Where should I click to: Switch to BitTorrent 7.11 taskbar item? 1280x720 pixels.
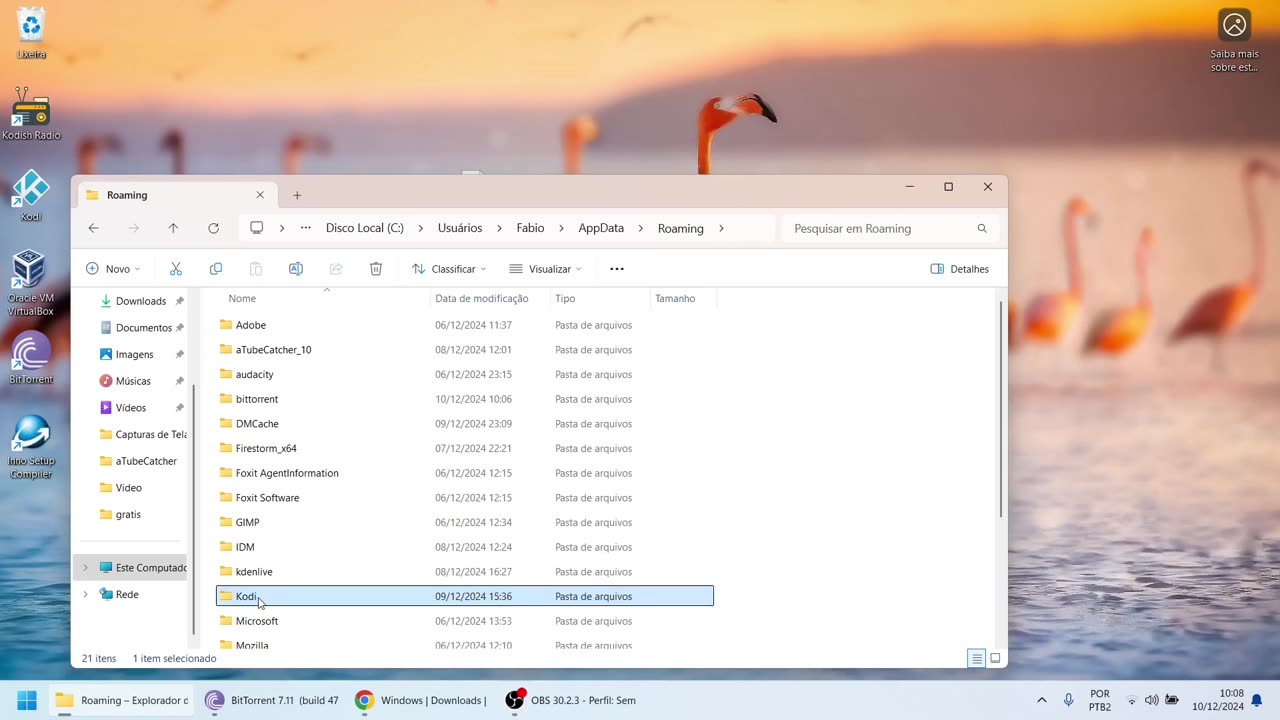[272, 700]
